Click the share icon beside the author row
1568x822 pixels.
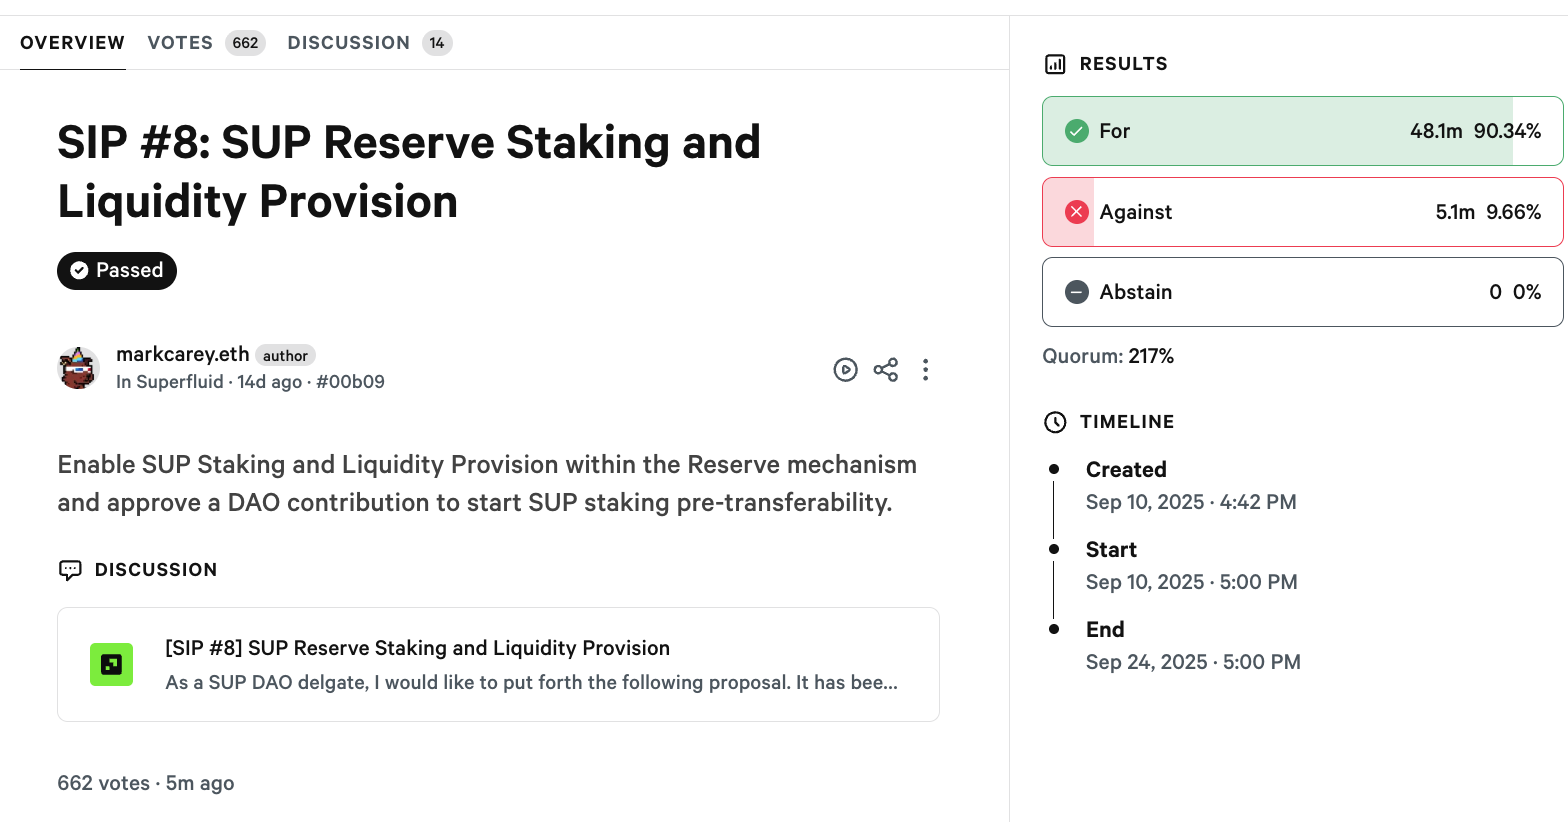885,370
